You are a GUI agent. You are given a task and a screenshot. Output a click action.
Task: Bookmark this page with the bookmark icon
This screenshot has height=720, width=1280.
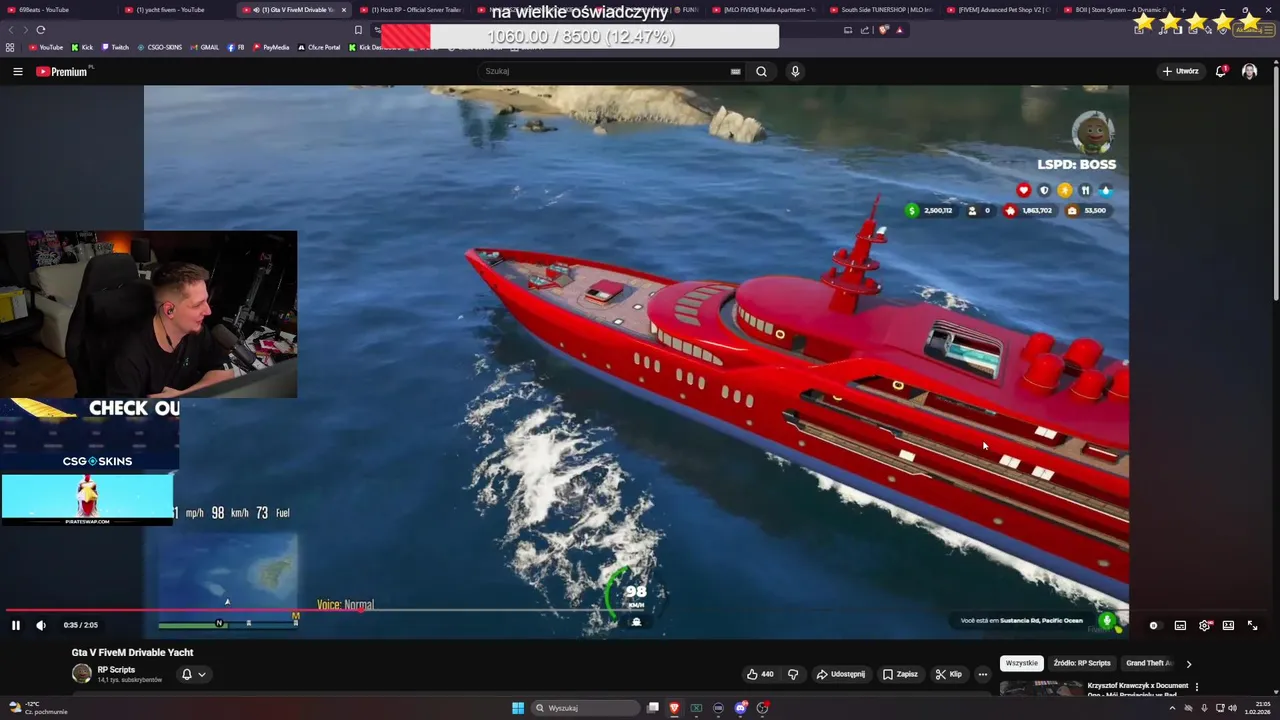click(358, 30)
